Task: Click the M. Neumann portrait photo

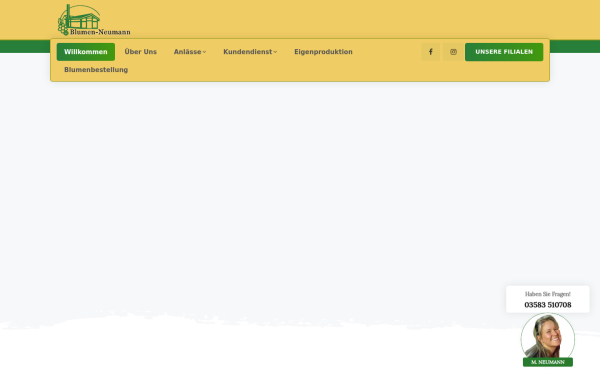Action: coord(548,336)
